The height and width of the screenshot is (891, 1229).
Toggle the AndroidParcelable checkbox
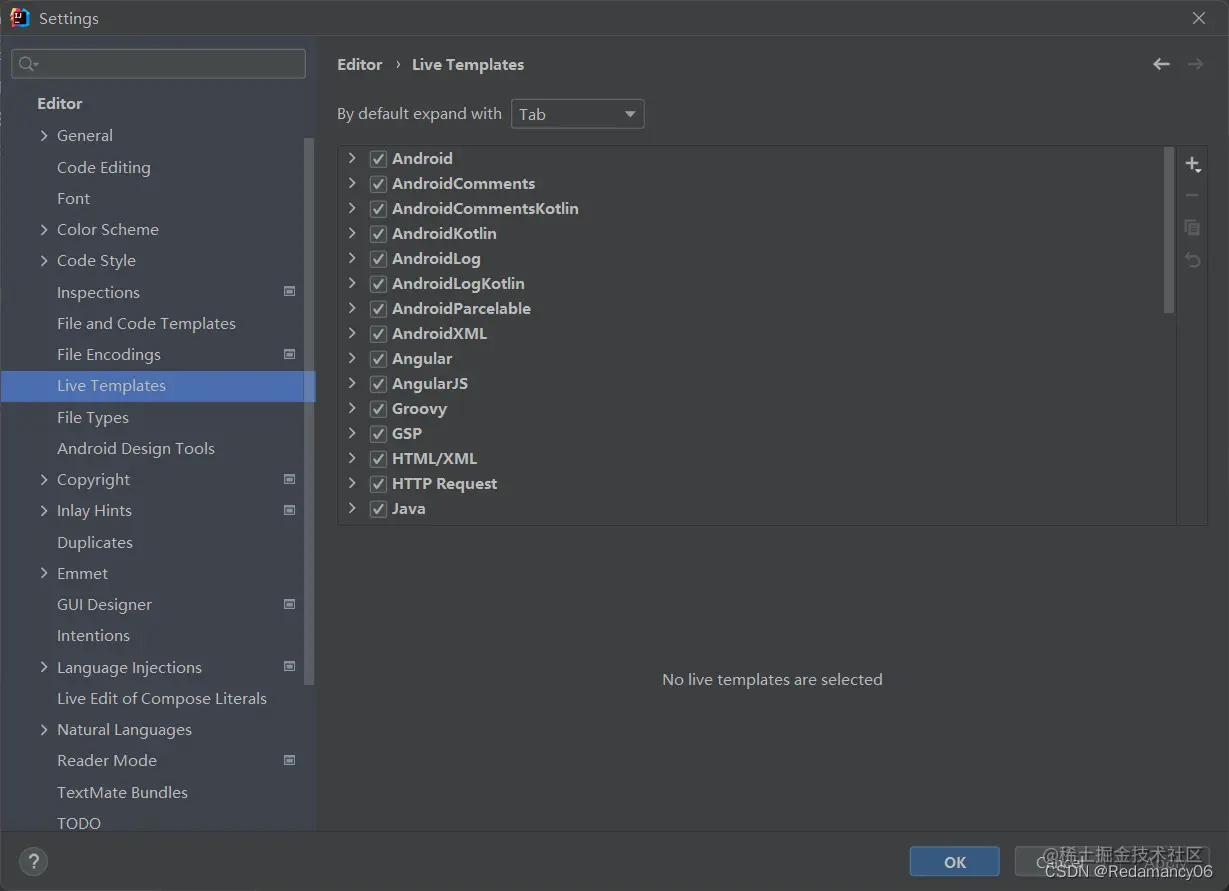378,309
